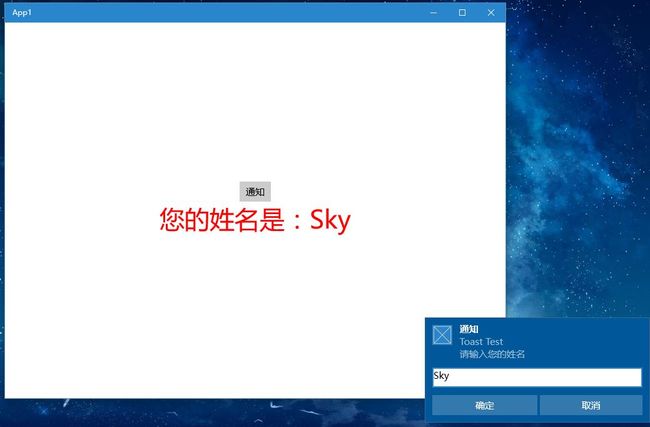Image resolution: width=650 pixels, height=427 pixels.
Task: Confirm the toast with the 确定 button
Action: tap(484, 405)
